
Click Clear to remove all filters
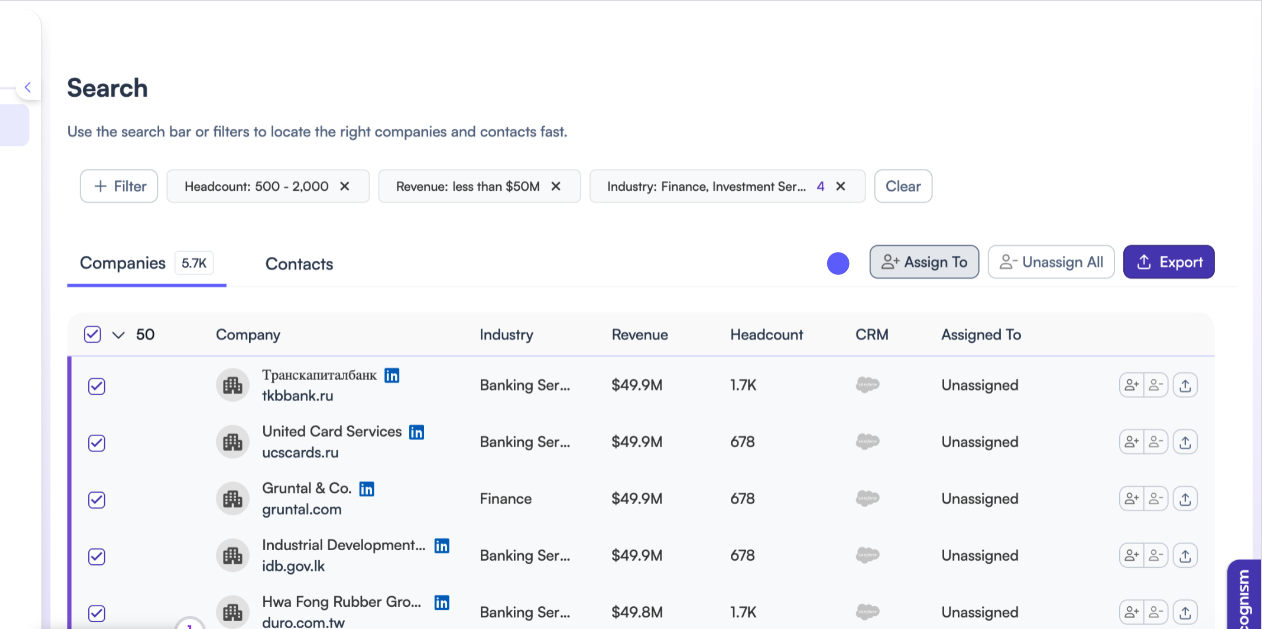[902, 186]
